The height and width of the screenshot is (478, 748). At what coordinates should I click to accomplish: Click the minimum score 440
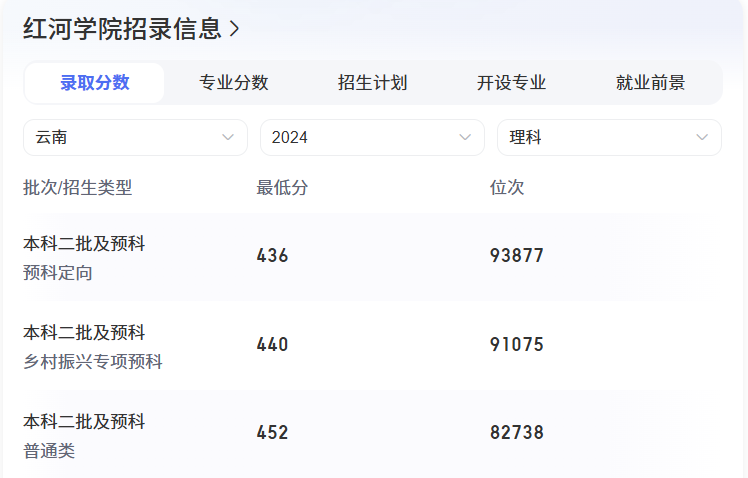click(x=272, y=344)
